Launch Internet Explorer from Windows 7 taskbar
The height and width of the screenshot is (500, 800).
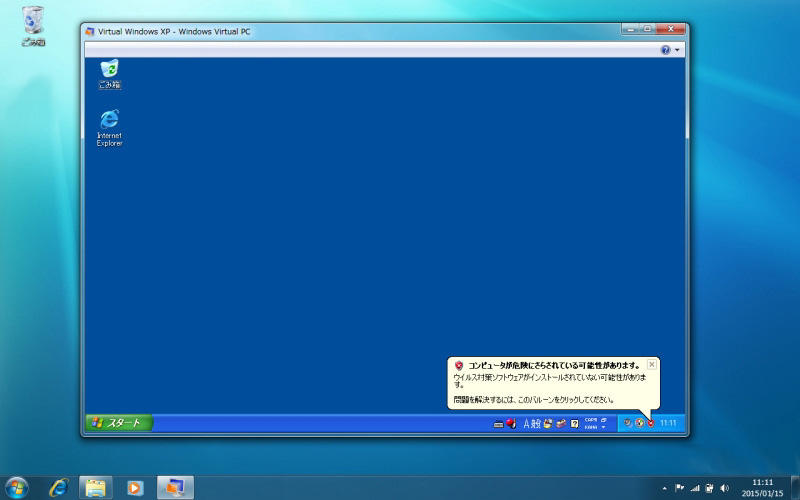pos(59,487)
